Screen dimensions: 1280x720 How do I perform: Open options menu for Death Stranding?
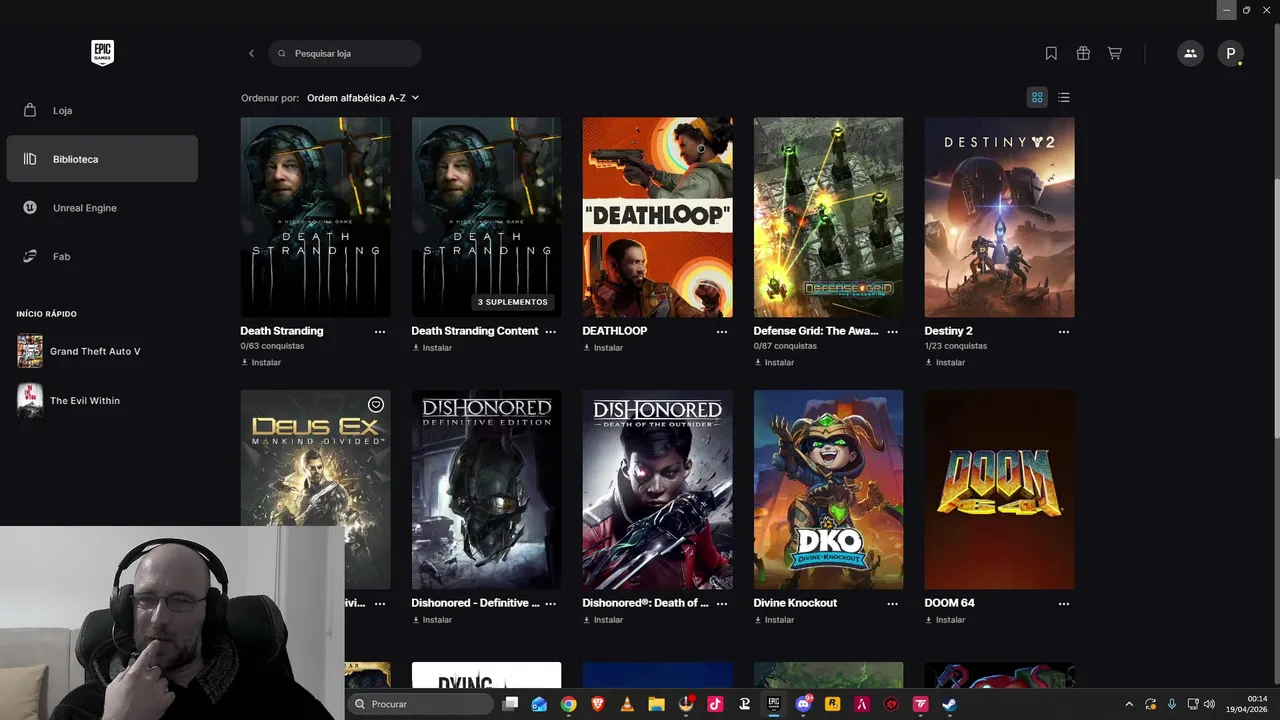[380, 331]
